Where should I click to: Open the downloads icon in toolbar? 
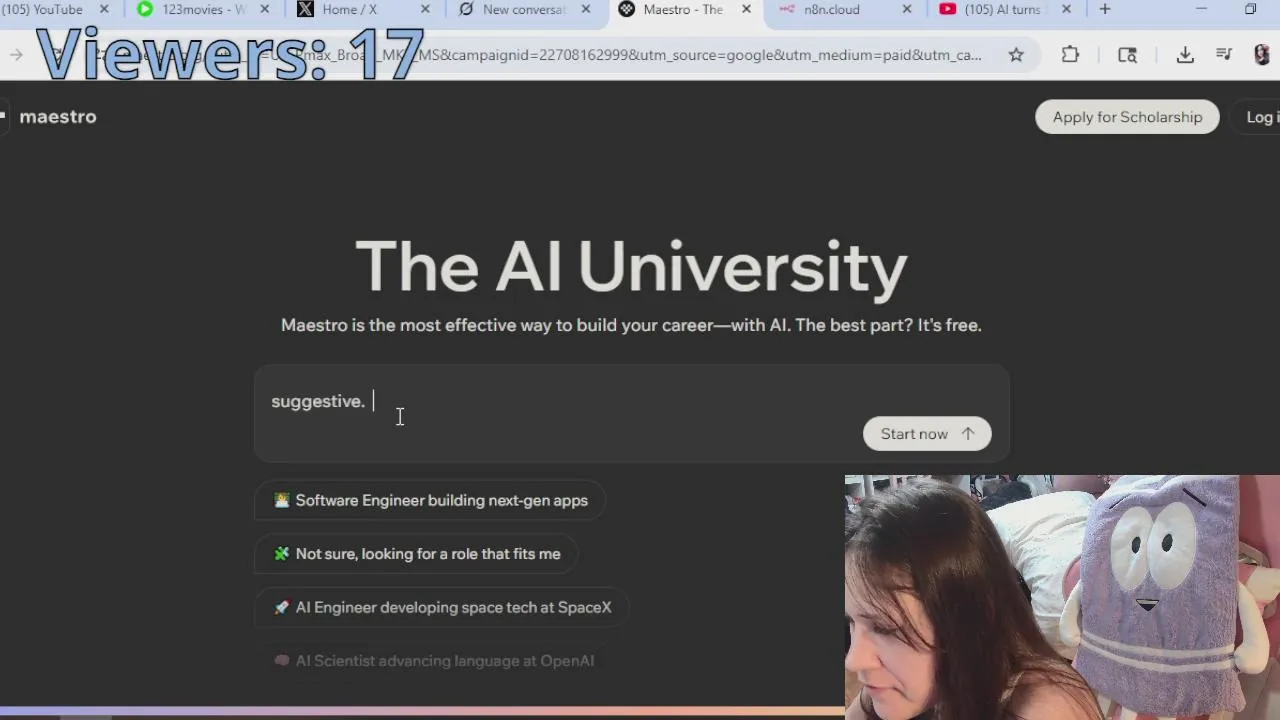[1185, 55]
